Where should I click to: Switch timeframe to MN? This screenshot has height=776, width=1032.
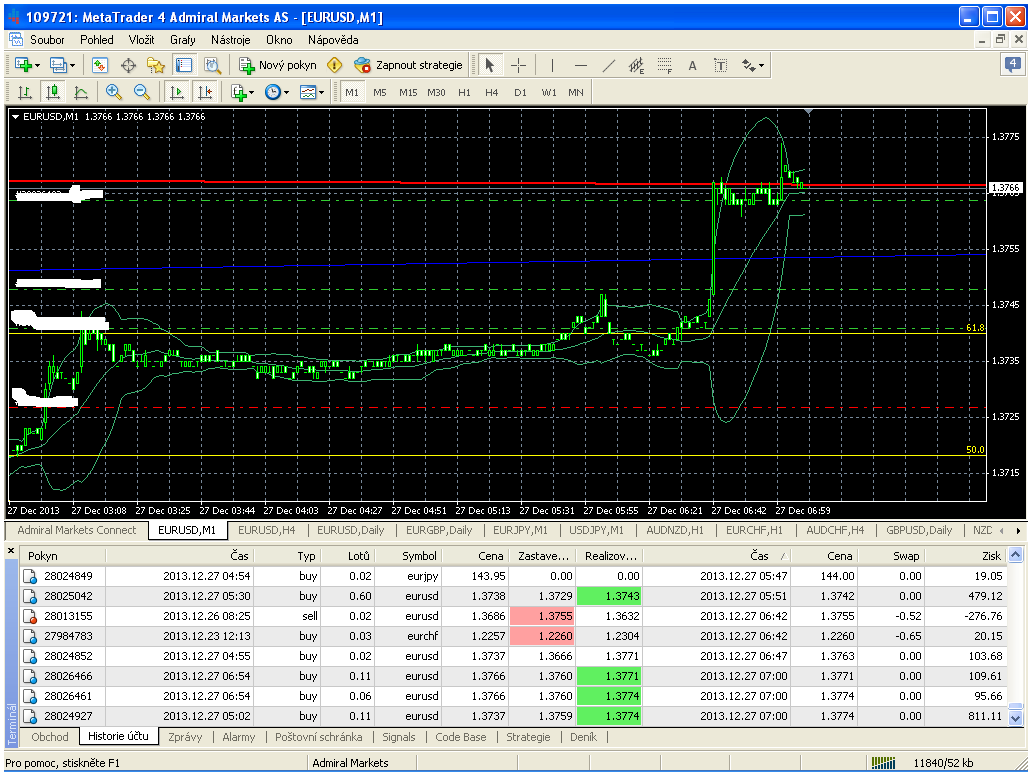(x=576, y=92)
